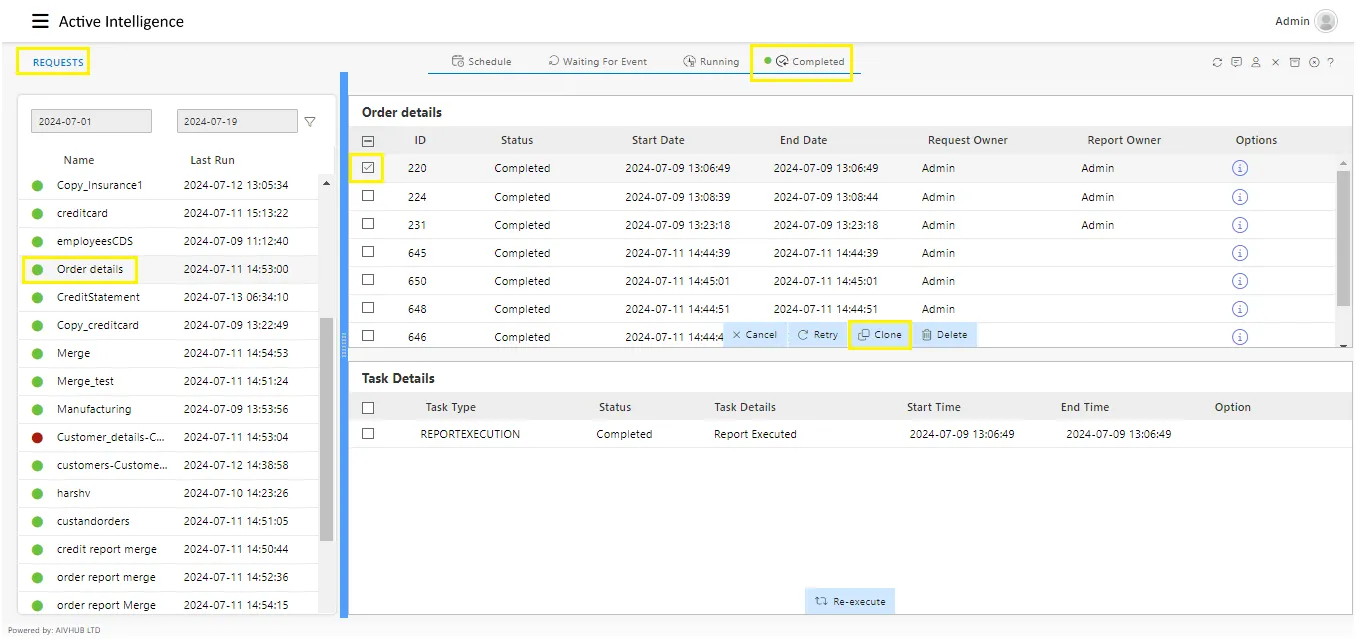This screenshot has width=1356, height=639.
Task: Open info icon for request 645
Action: [x=1240, y=253]
